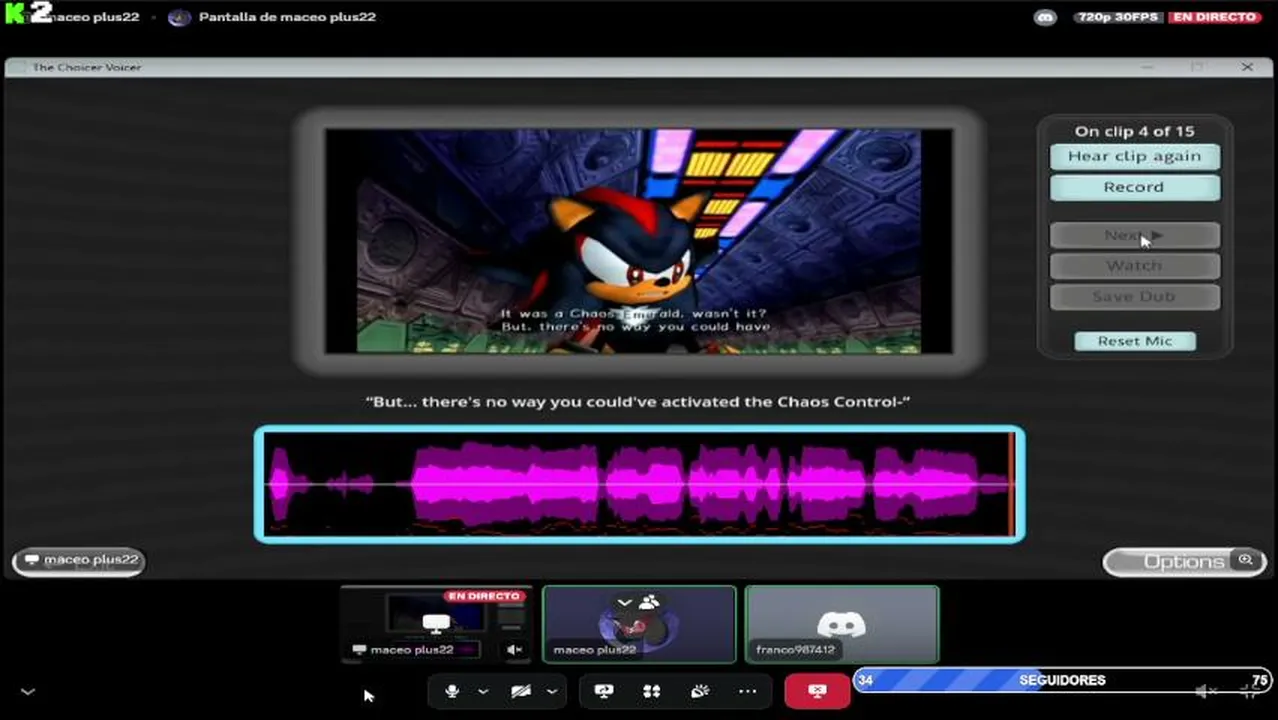Toggle the volume icon at bottom right
The width and height of the screenshot is (1278, 720).
click(1207, 691)
